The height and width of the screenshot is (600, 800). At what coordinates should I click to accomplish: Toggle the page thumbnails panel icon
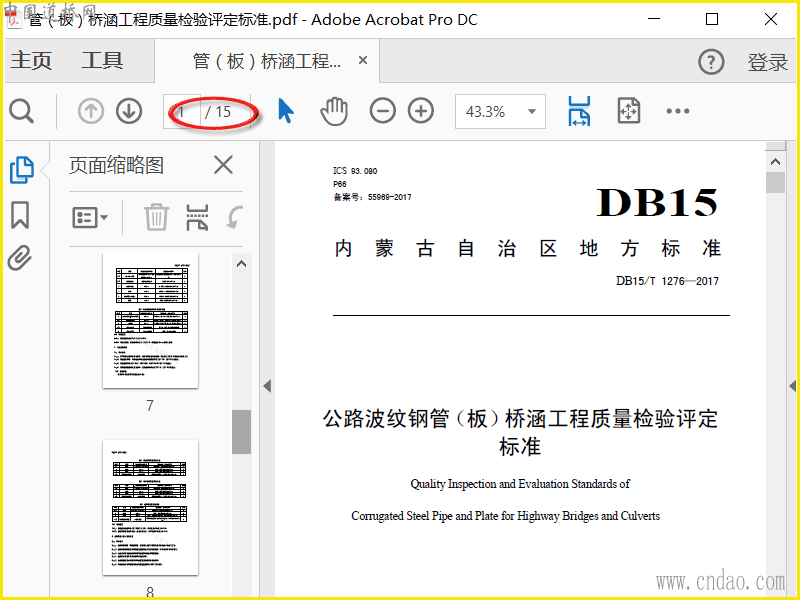coord(22,170)
